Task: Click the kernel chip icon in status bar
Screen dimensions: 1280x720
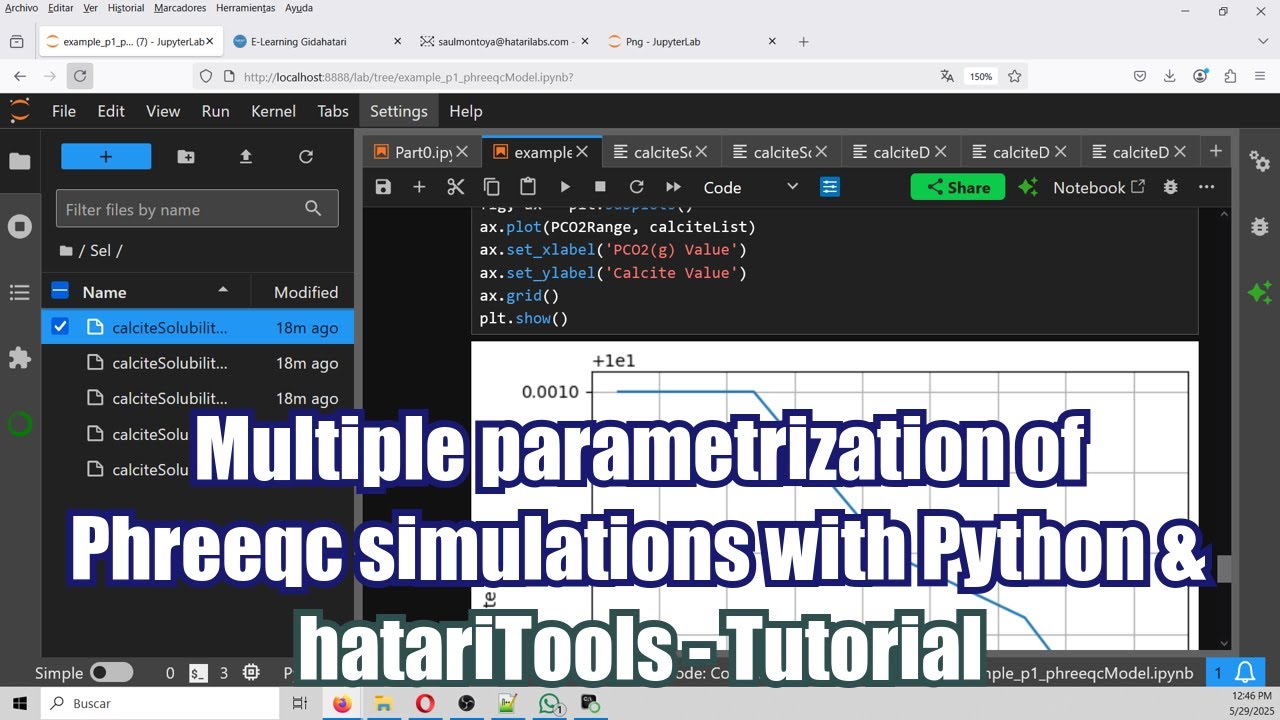Action: pos(251,673)
